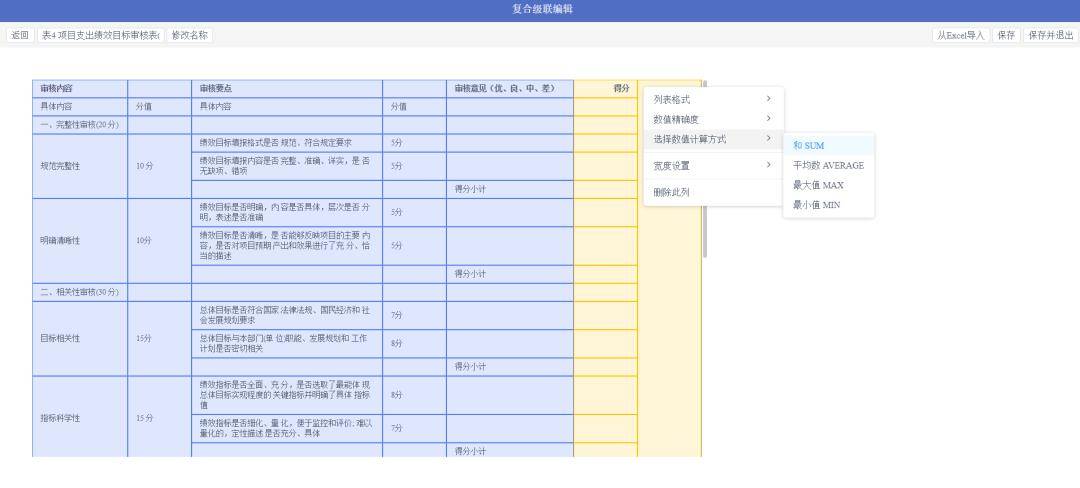This screenshot has width=1080, height=488.
Task: Click the 保存 button
Action: point(1006,35)
